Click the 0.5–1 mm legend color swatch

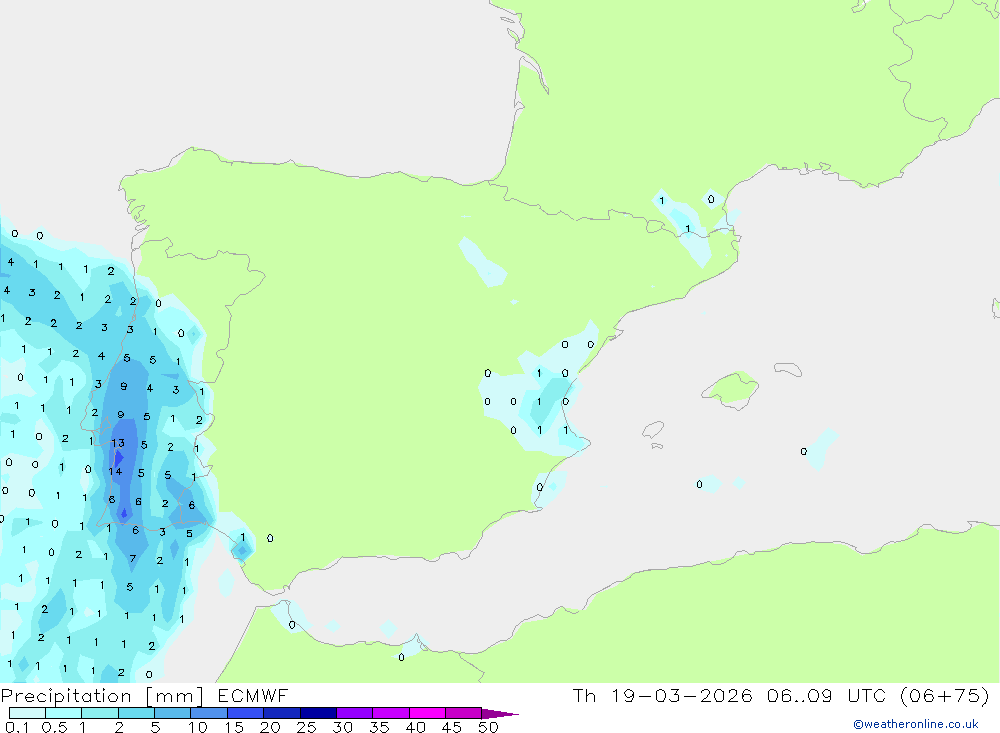point(64,713)
